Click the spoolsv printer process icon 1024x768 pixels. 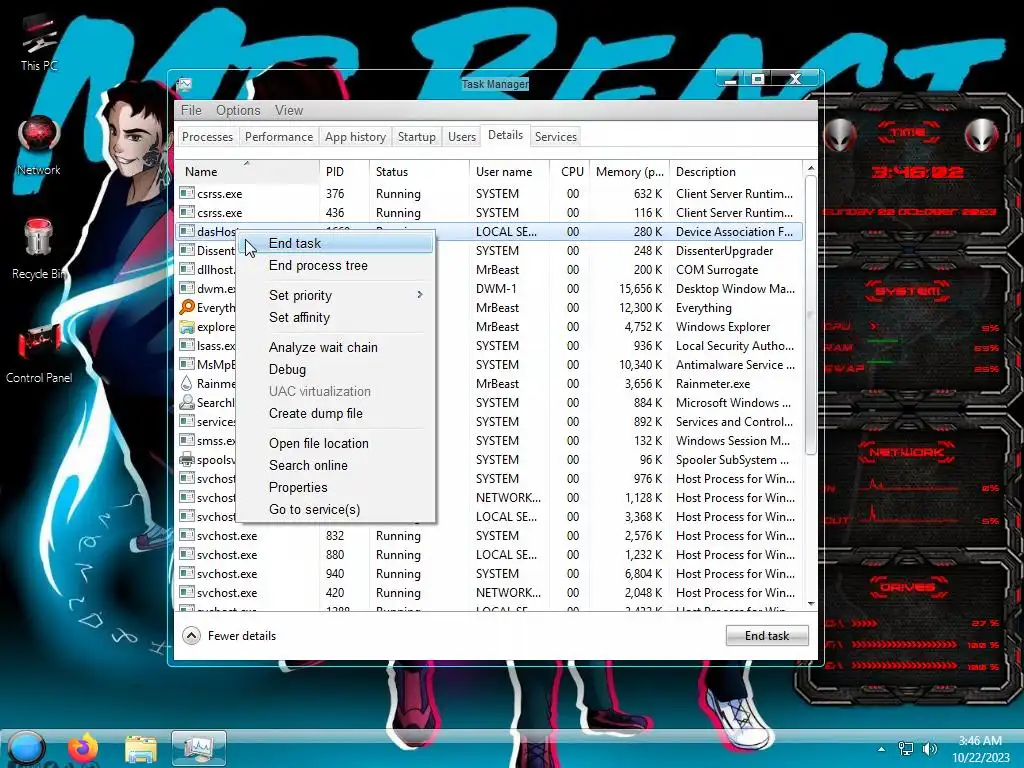pyautogui.click(x=187, y=459)
